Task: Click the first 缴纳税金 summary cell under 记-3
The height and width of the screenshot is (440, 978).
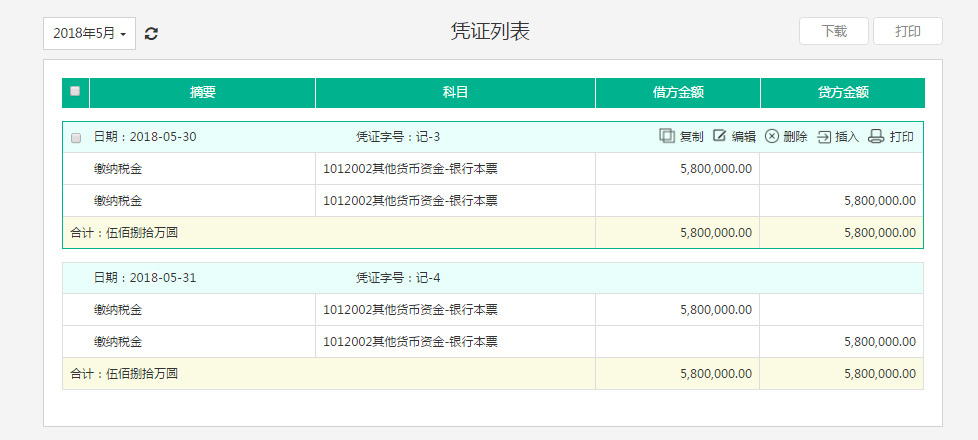Action: [x=118, y=168]
